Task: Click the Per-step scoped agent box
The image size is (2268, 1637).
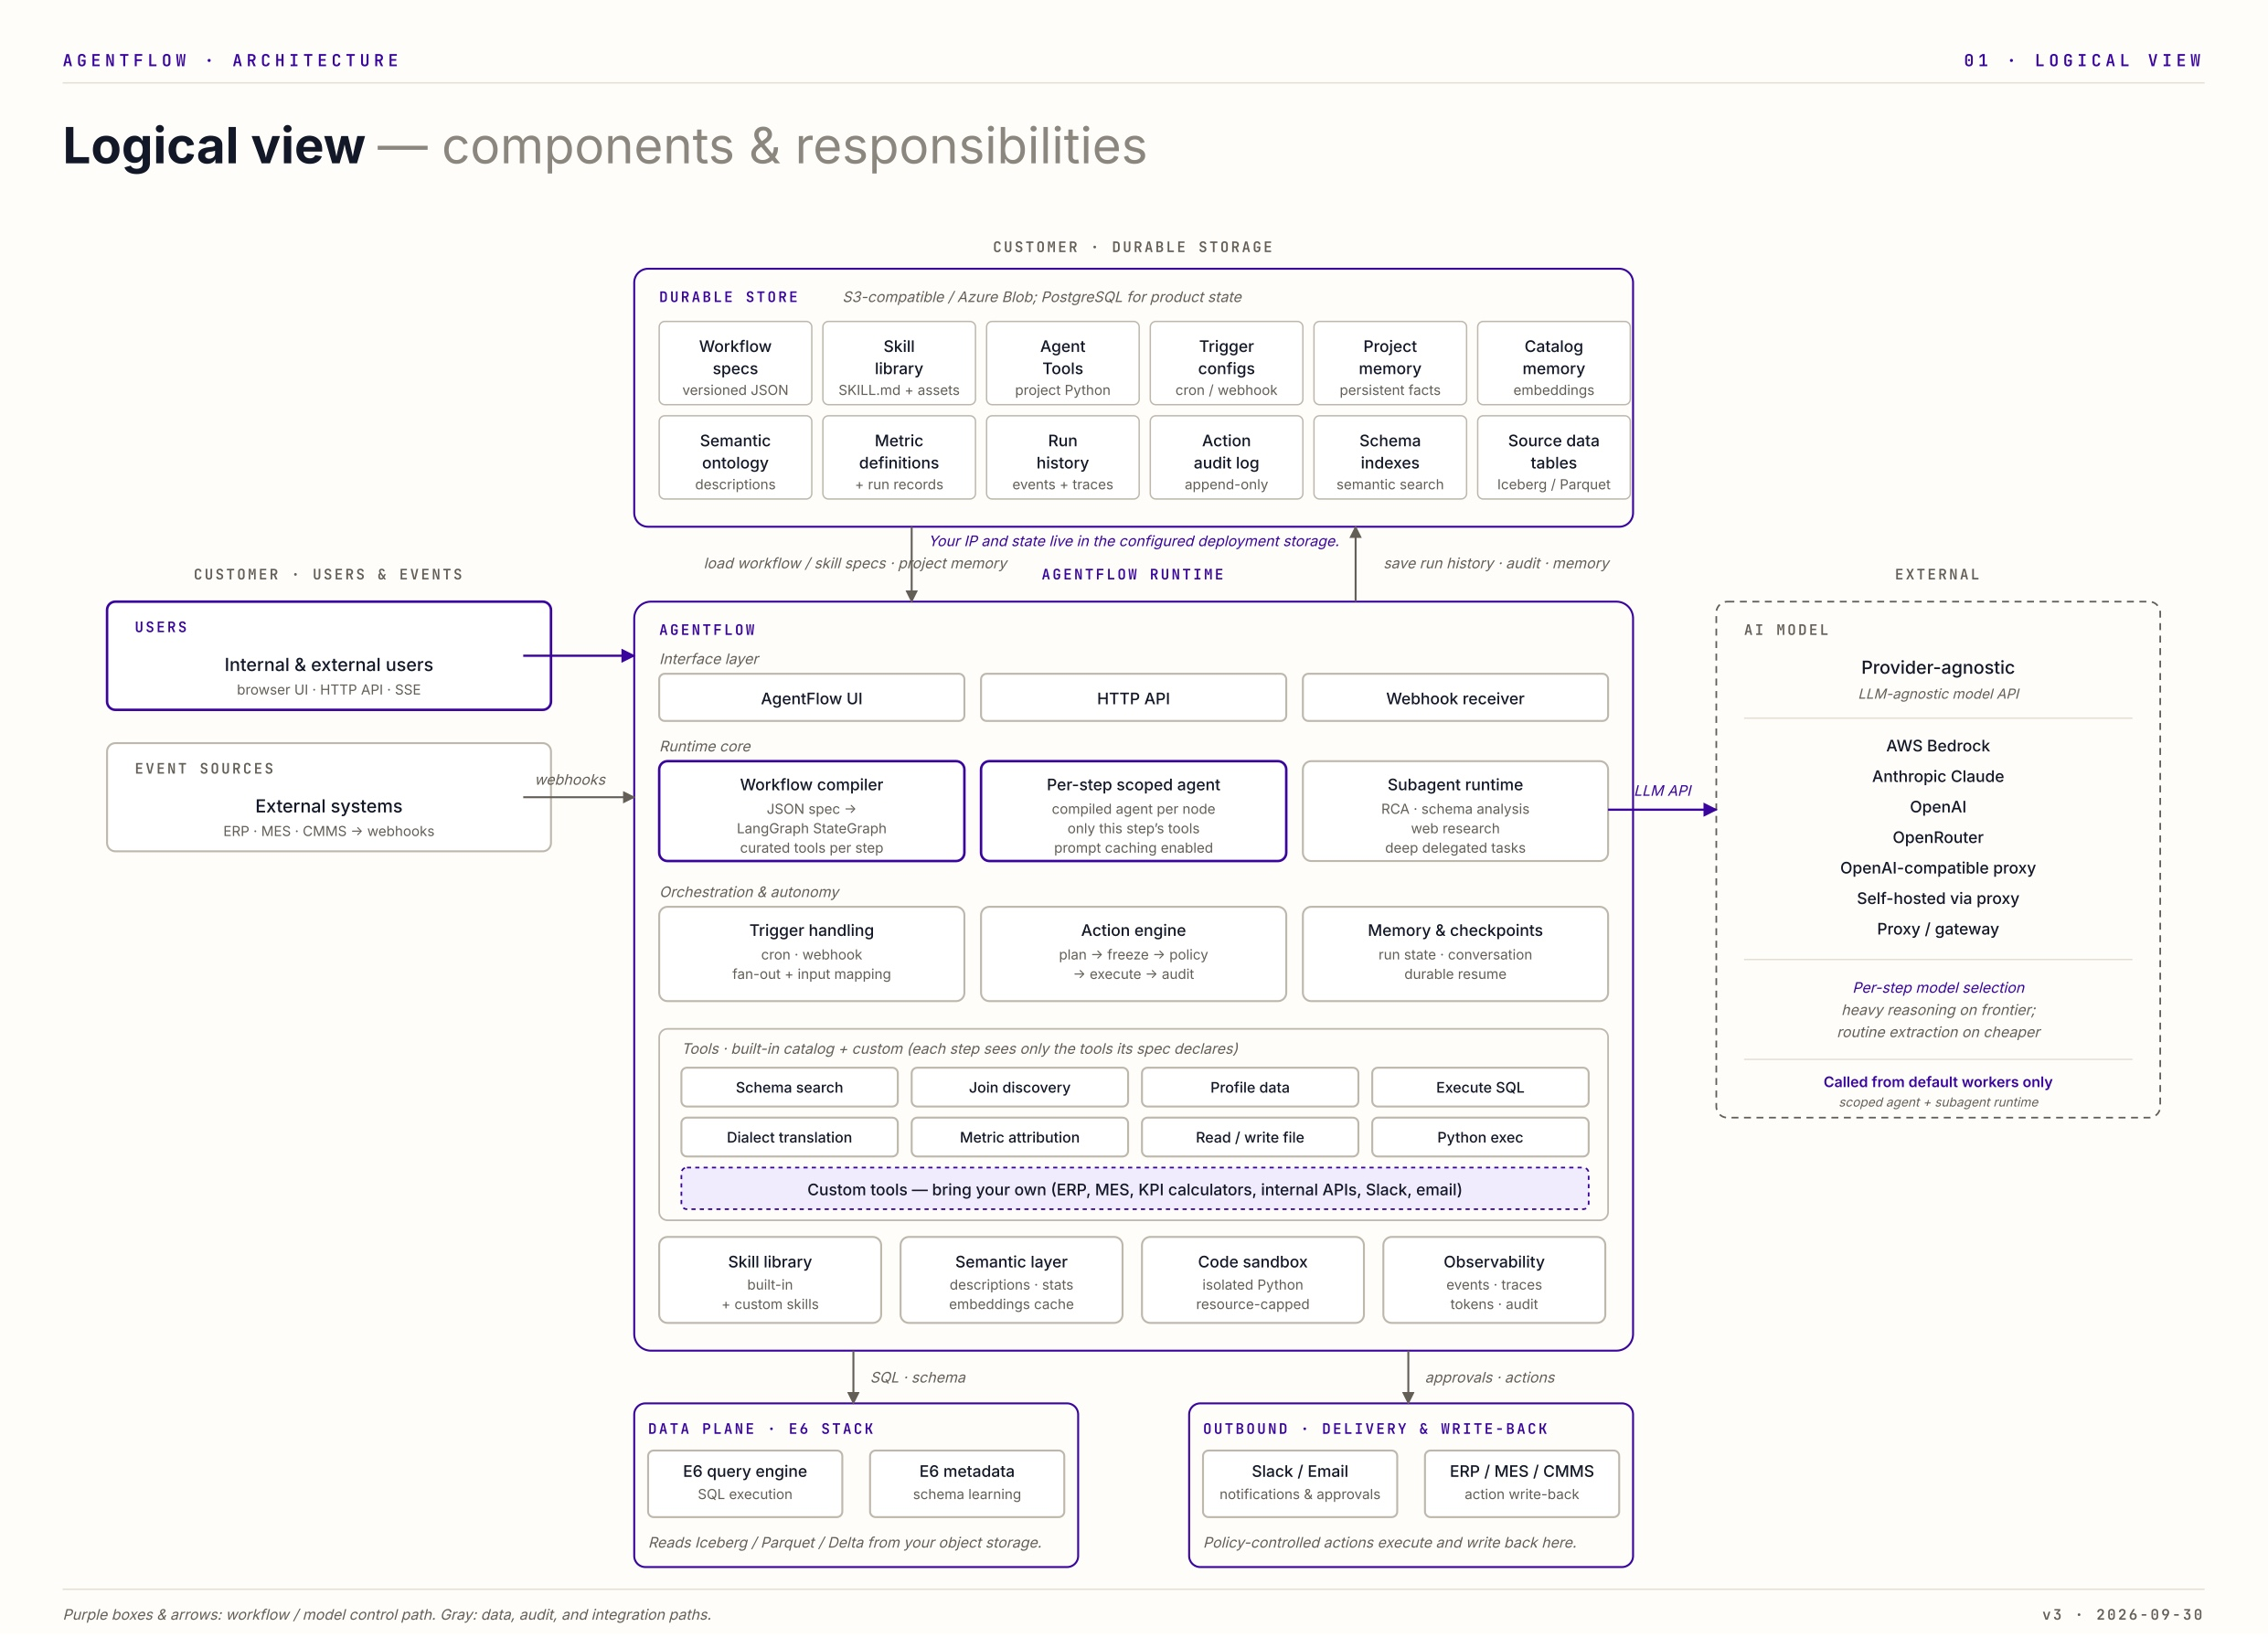Action: coord(1133,811)
